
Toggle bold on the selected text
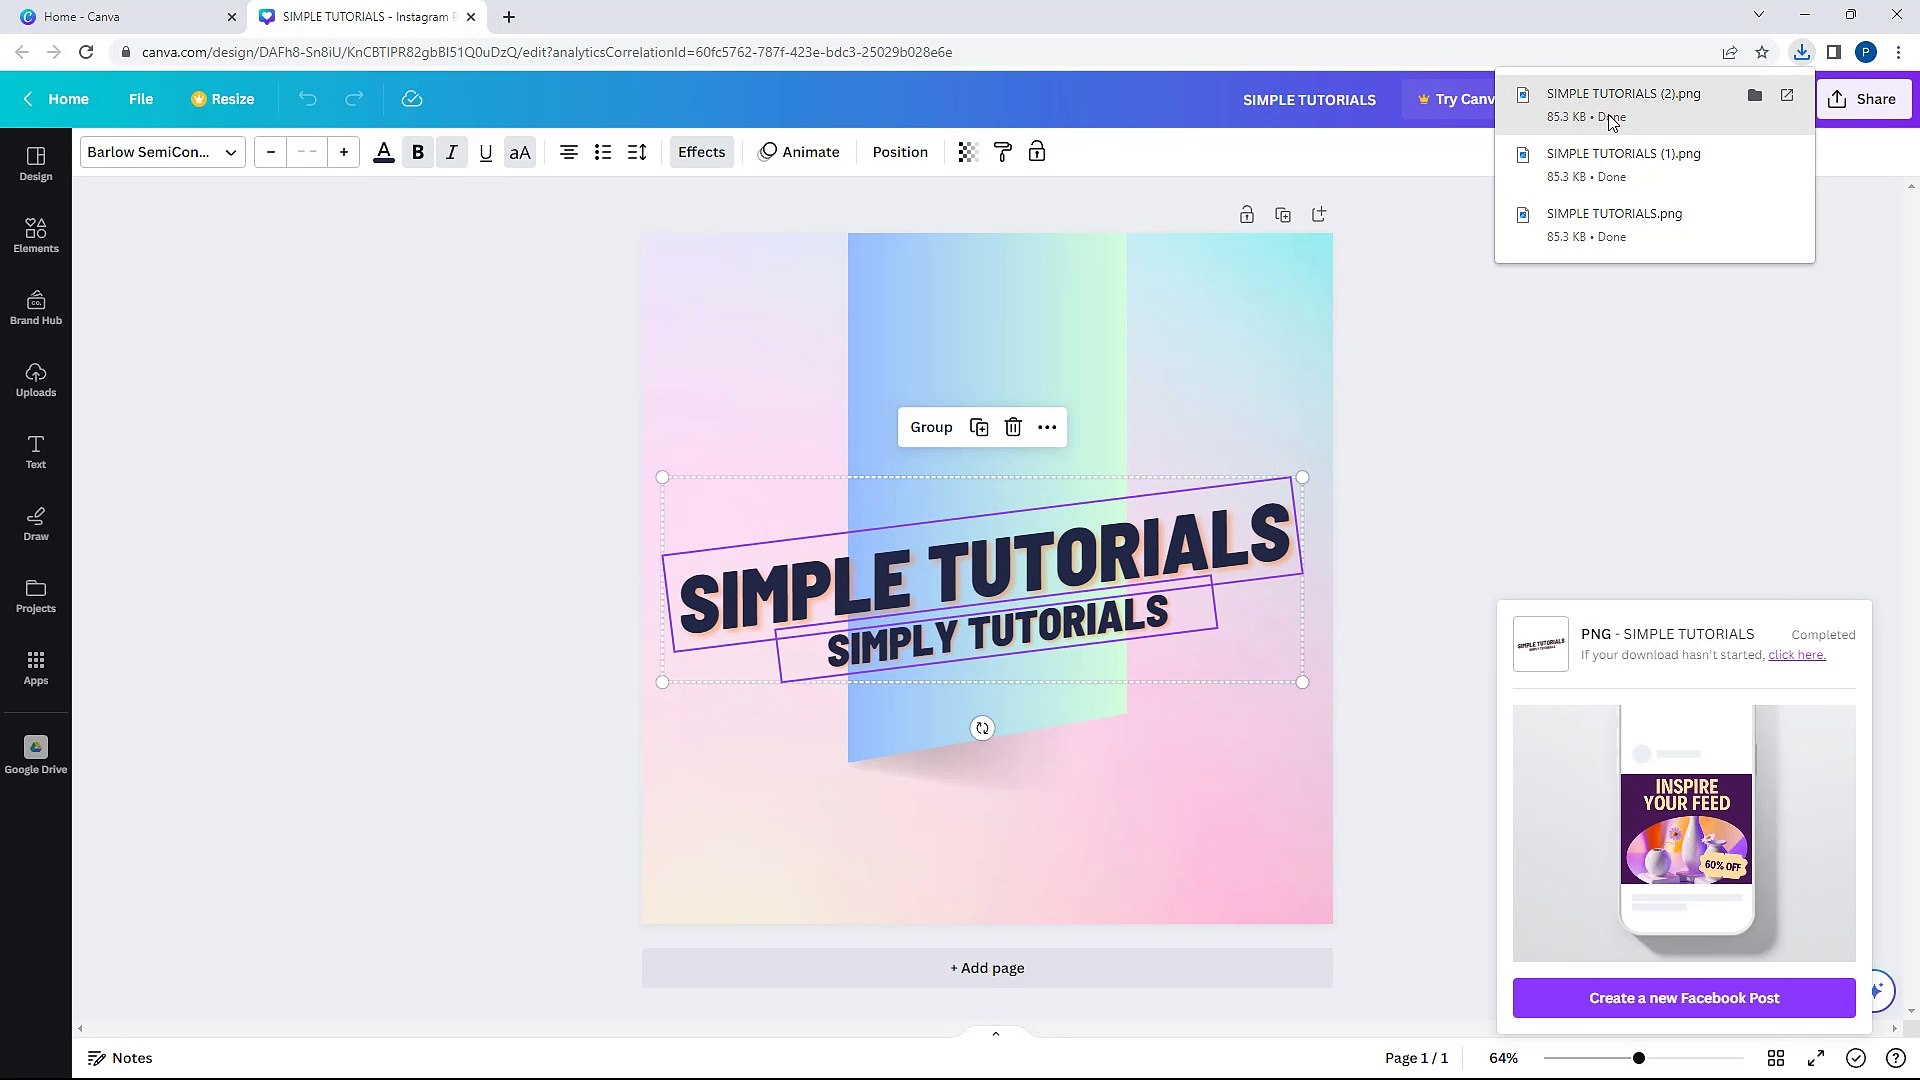tap(418, 152)
